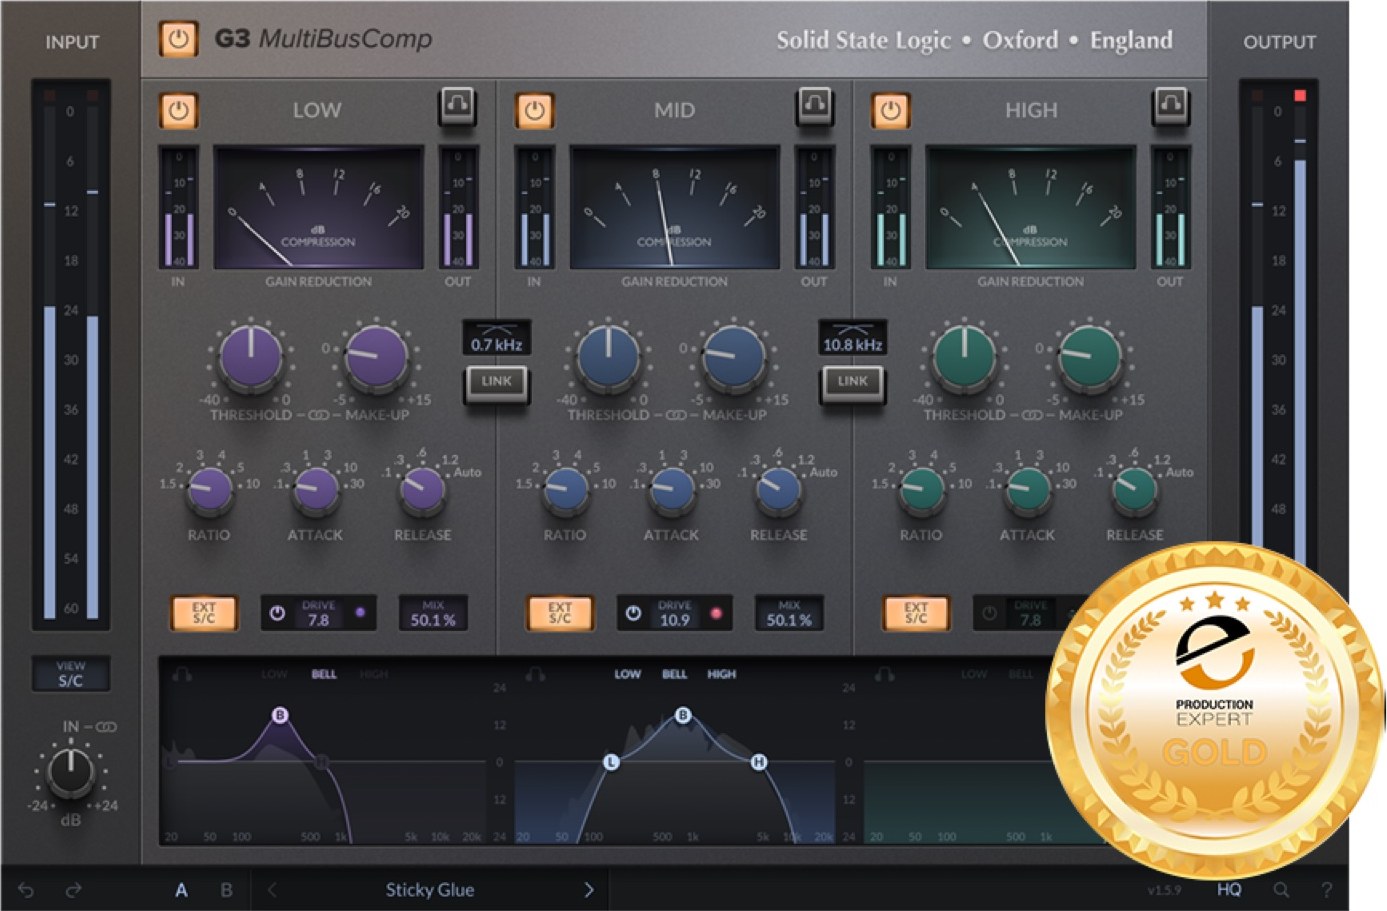1387x911 pixels.
Task: Bypass the LOW band with its power button
Action: point(178,110)
